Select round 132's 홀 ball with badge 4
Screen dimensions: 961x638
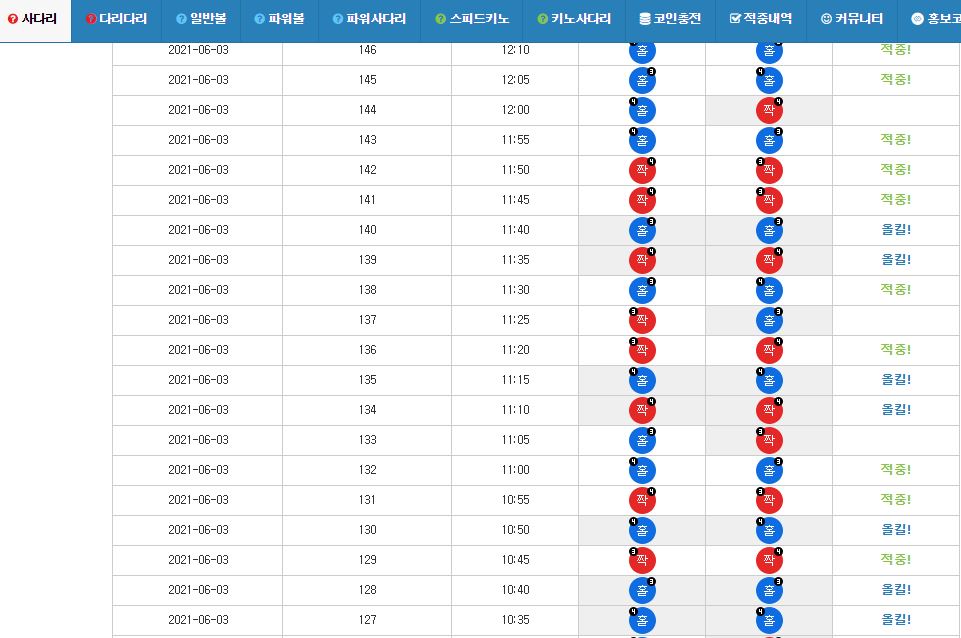[642, 471]
